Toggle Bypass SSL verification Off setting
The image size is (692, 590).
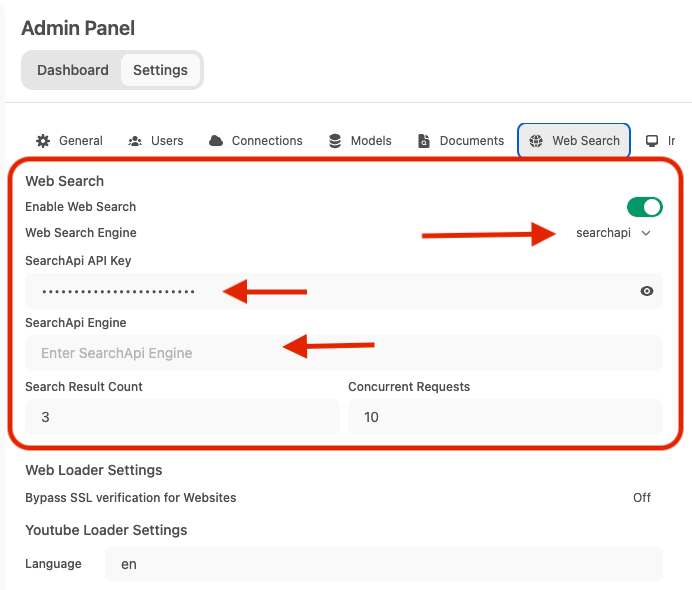641,497
